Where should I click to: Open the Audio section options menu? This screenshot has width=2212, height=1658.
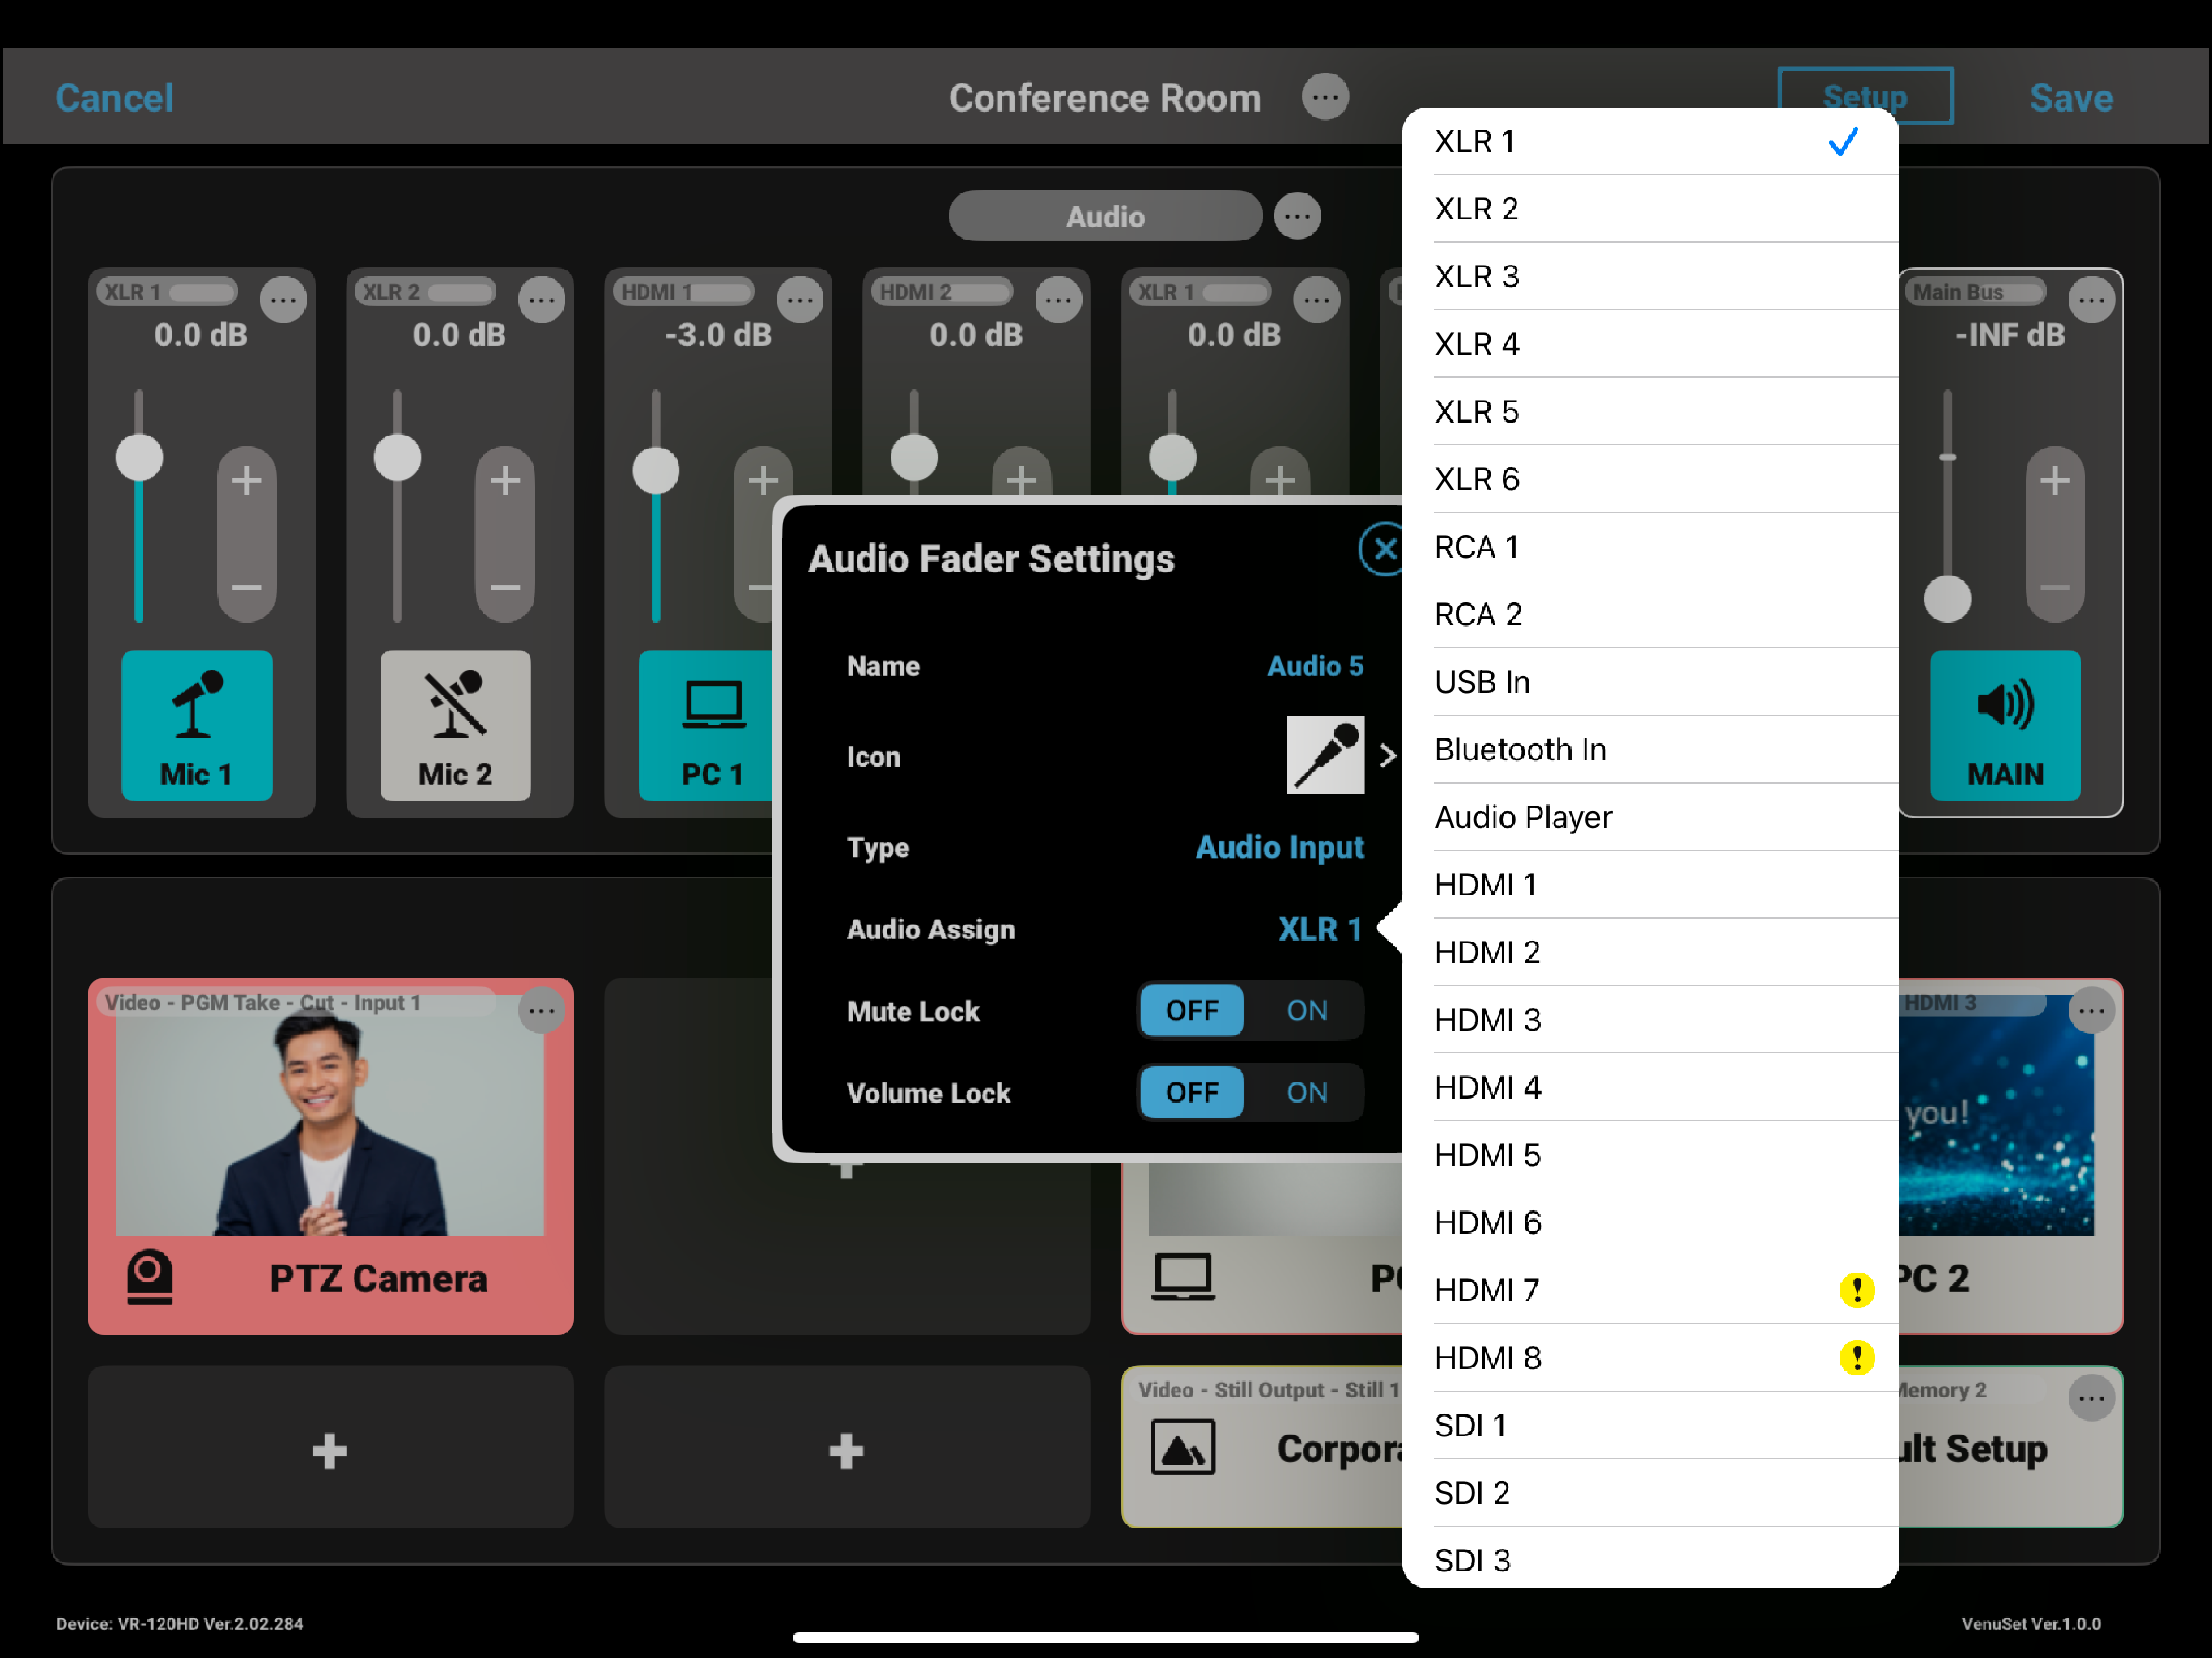pyautogui.click(x=1297, y=216)
